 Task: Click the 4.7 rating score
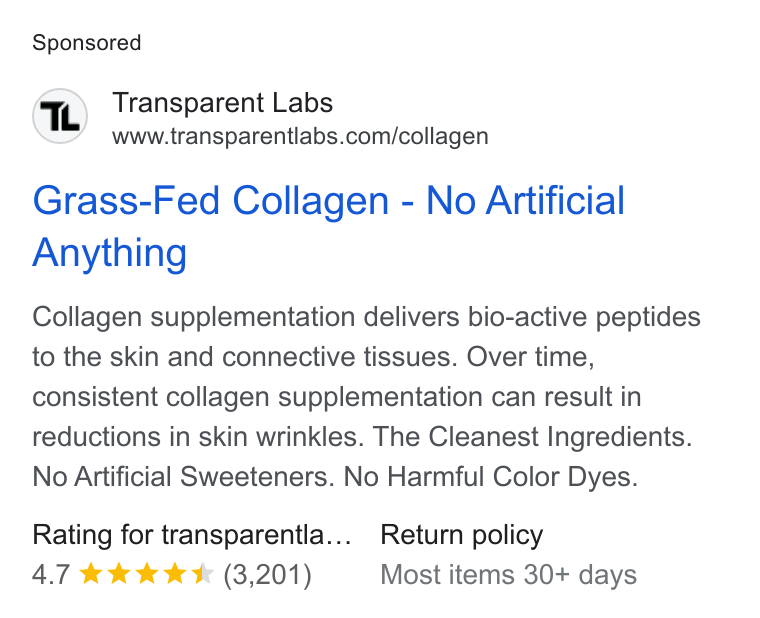pos(51,575)
